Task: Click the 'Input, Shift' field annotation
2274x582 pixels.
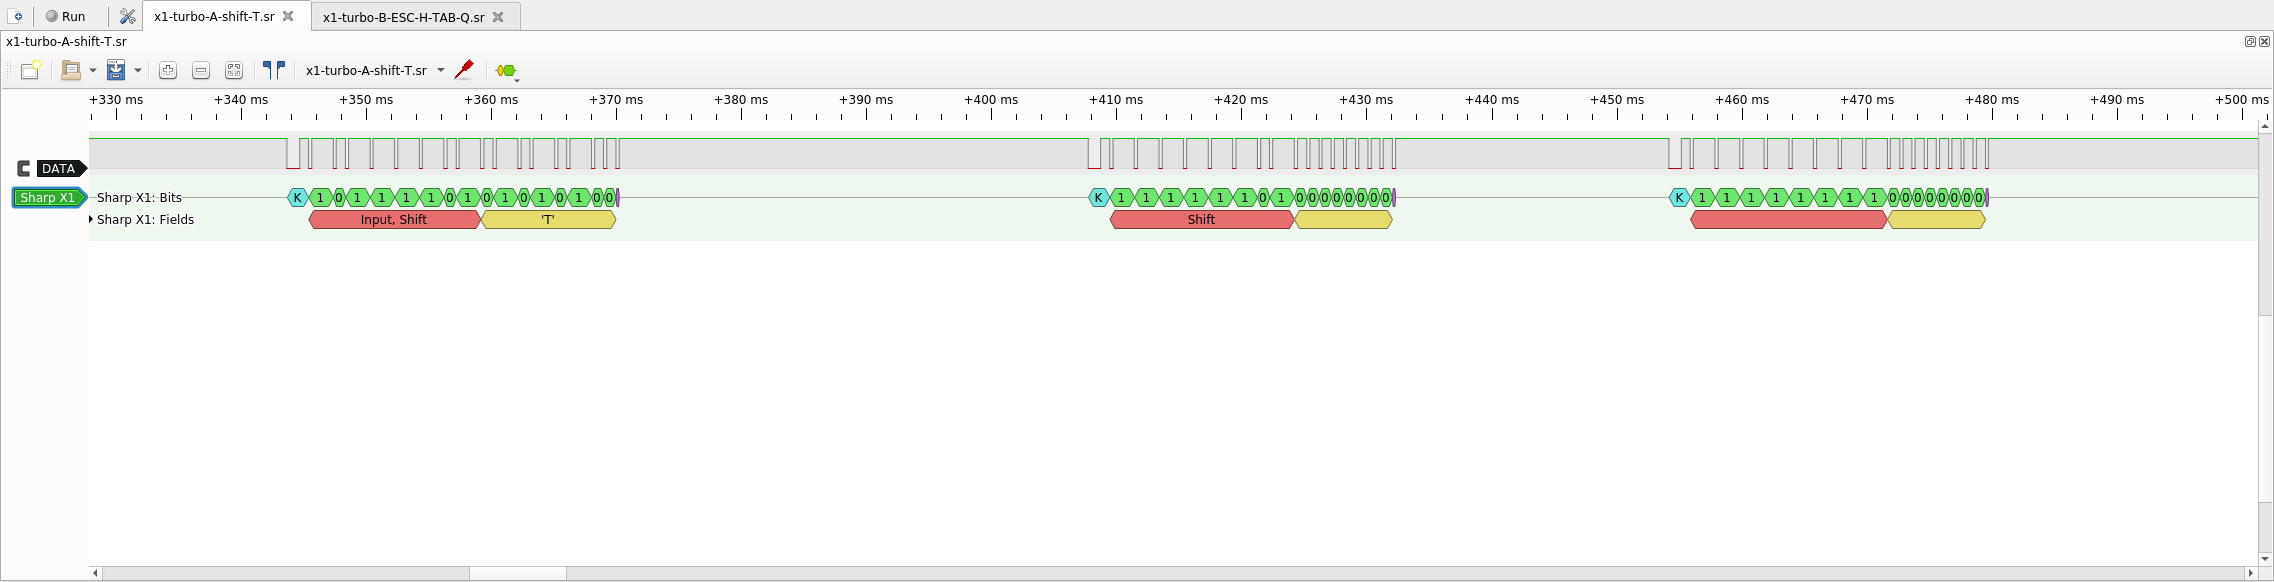Action: coord(394,220)
